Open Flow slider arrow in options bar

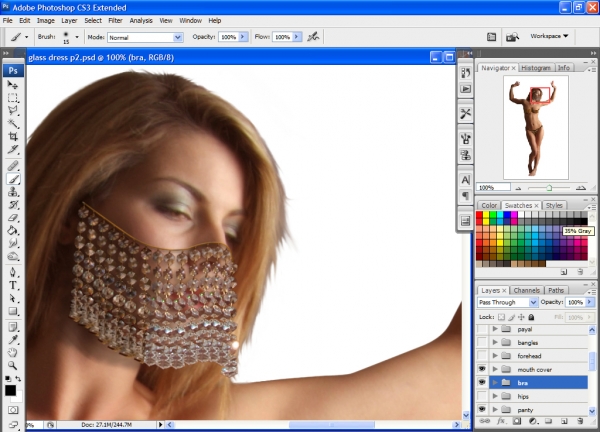coord(297,37)
